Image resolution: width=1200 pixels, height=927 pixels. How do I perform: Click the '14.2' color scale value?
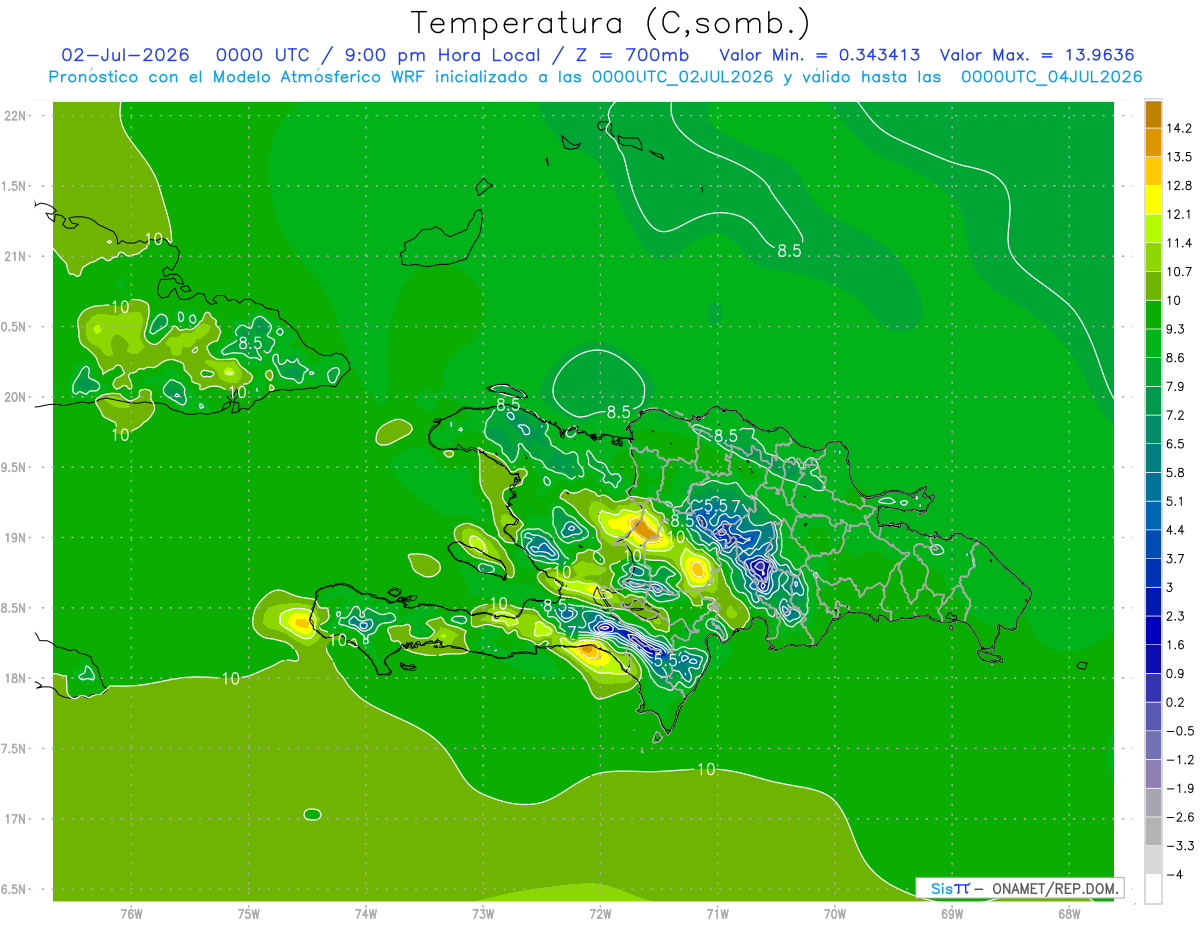point(1178,128)
